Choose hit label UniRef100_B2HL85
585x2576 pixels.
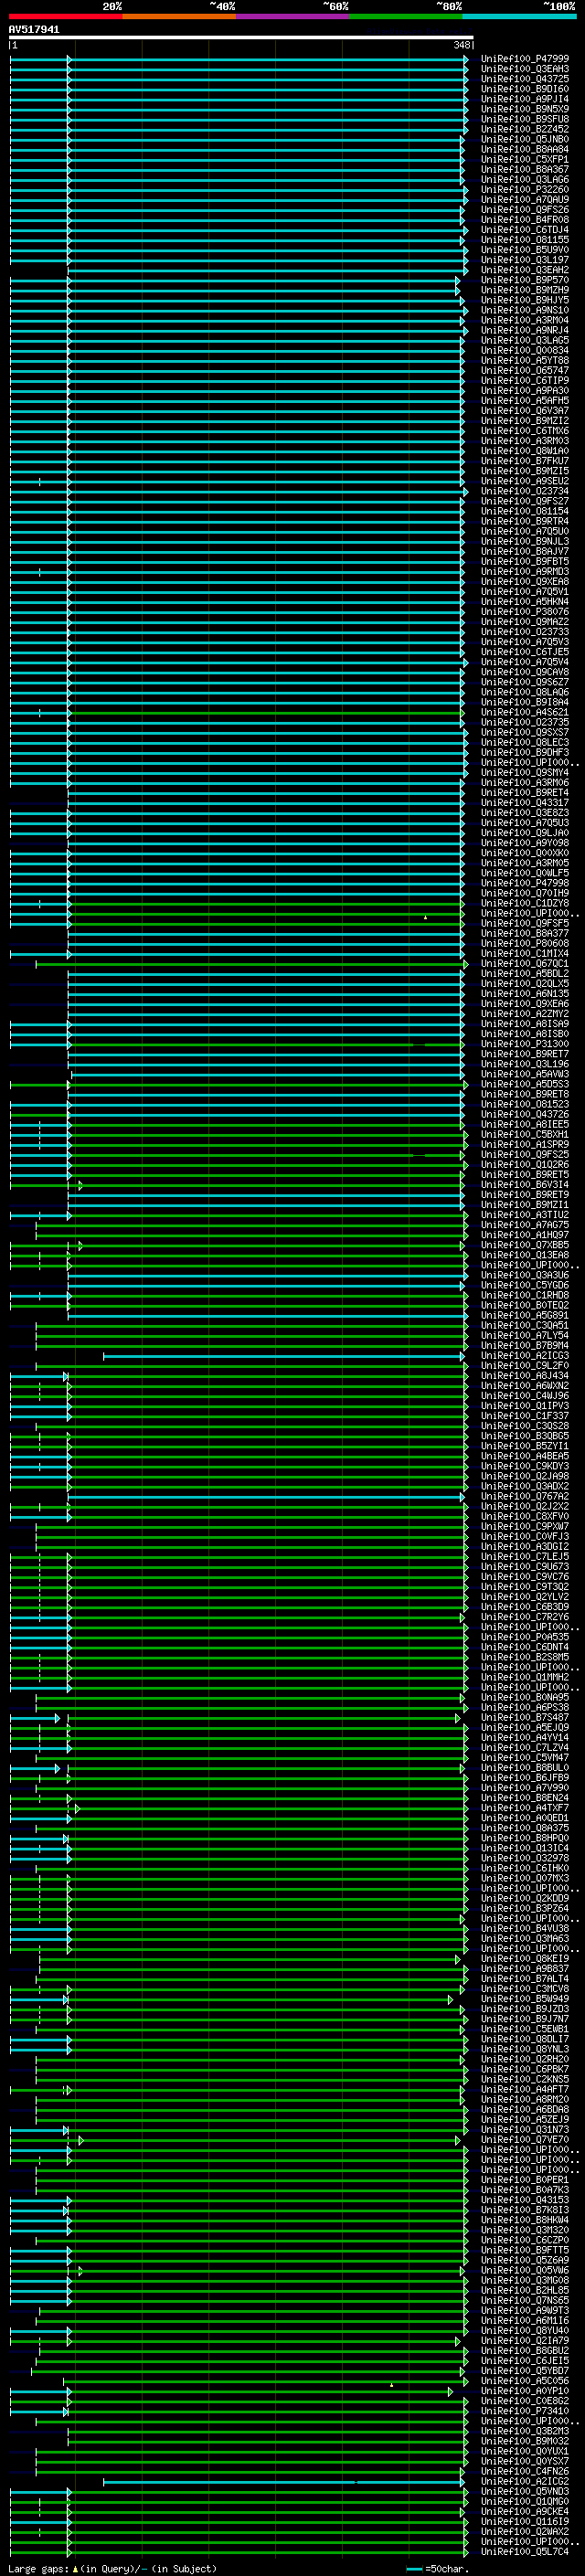coord(525,2290)
